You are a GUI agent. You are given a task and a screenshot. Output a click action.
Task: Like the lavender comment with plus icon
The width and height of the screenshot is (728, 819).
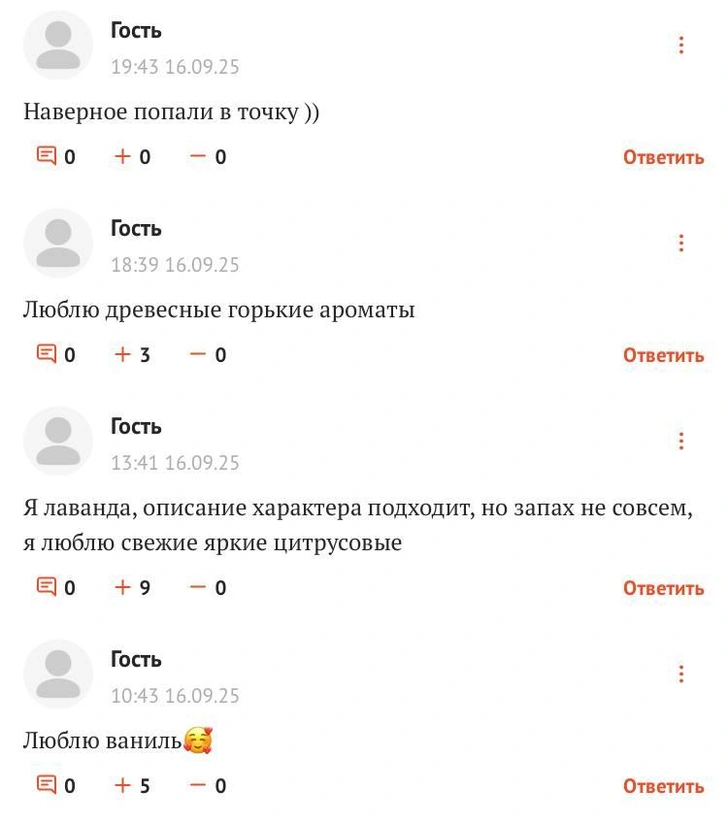point(124,588)
